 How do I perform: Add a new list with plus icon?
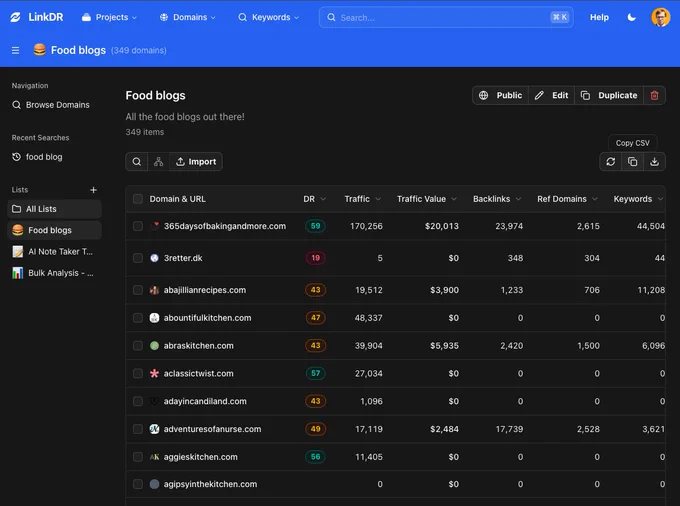click(x=93, y=190)
